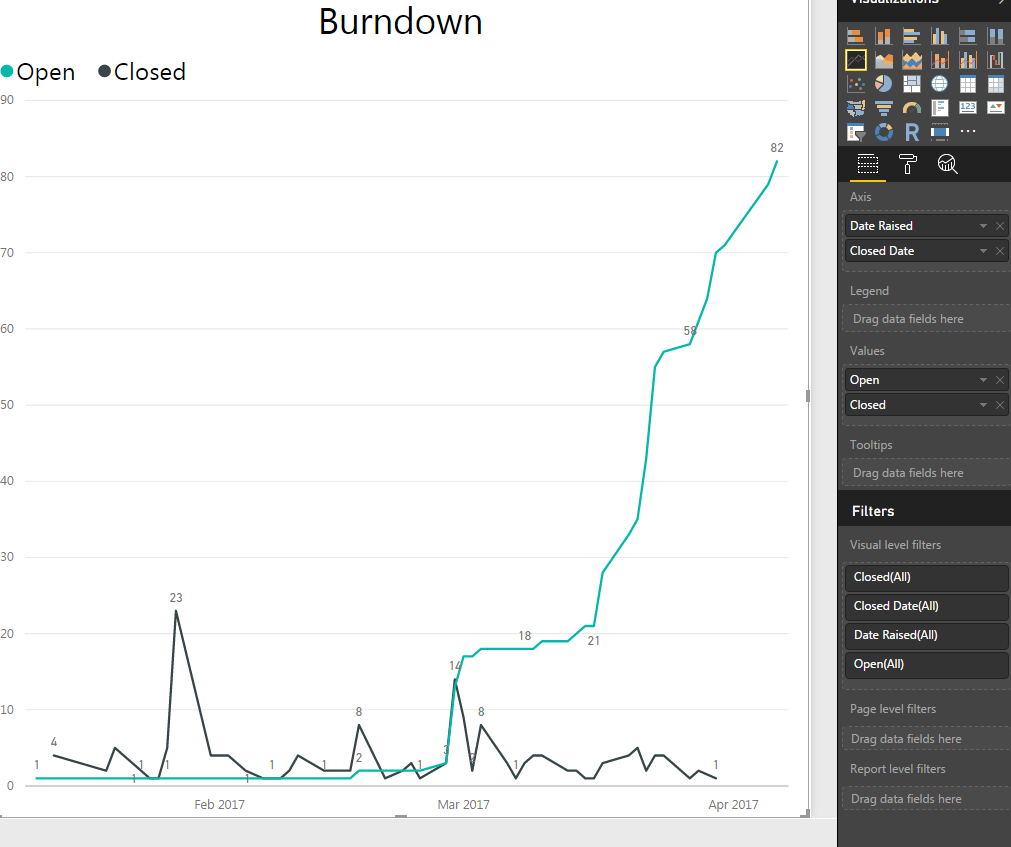Viewport: 1011px width, 847px height.
Task: Select the scatter chart visual
Action: click(856, 84)
